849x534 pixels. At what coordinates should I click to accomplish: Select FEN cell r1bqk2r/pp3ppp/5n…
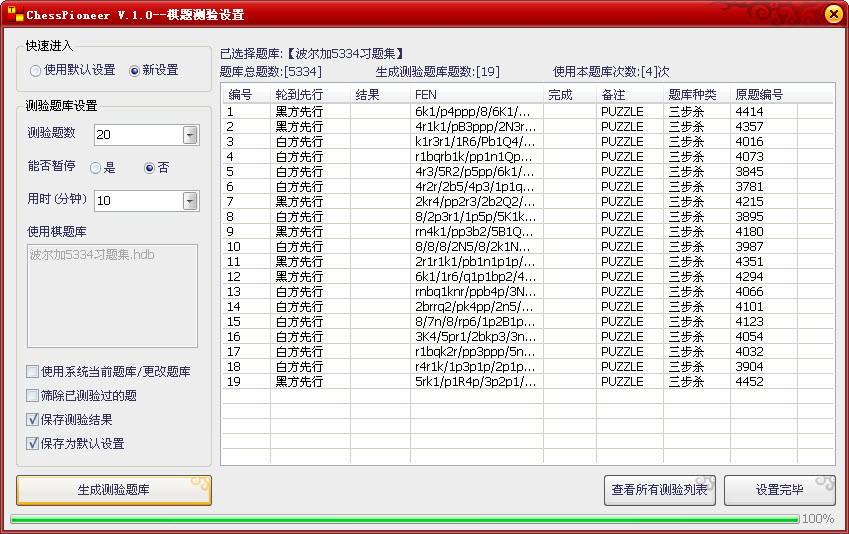[x=475, y=351]
